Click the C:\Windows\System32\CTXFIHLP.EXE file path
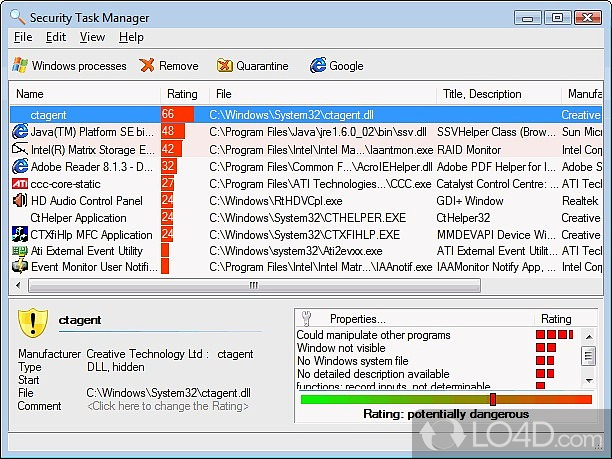 (304, 235)
